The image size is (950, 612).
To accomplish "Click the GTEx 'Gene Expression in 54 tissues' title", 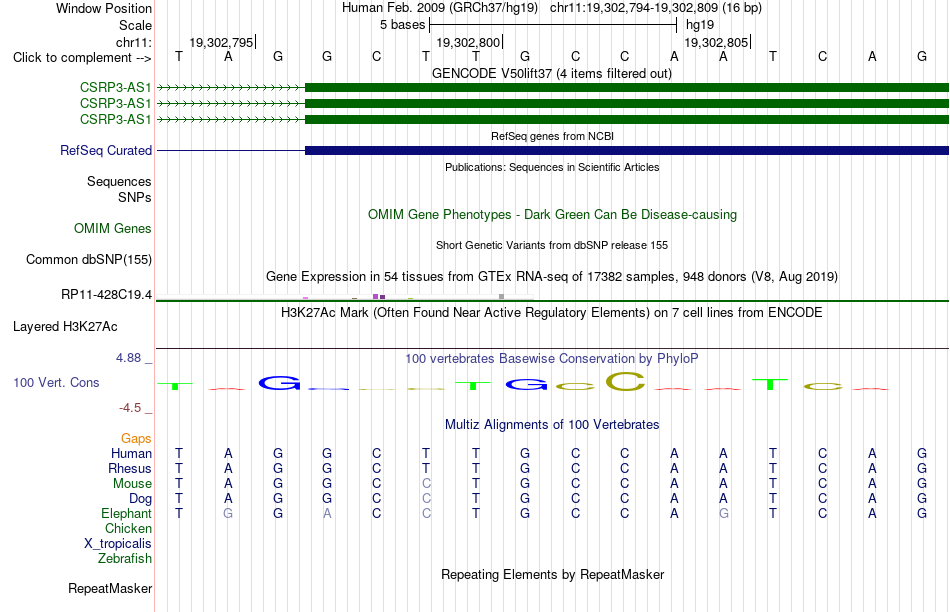I will point(552,277).
